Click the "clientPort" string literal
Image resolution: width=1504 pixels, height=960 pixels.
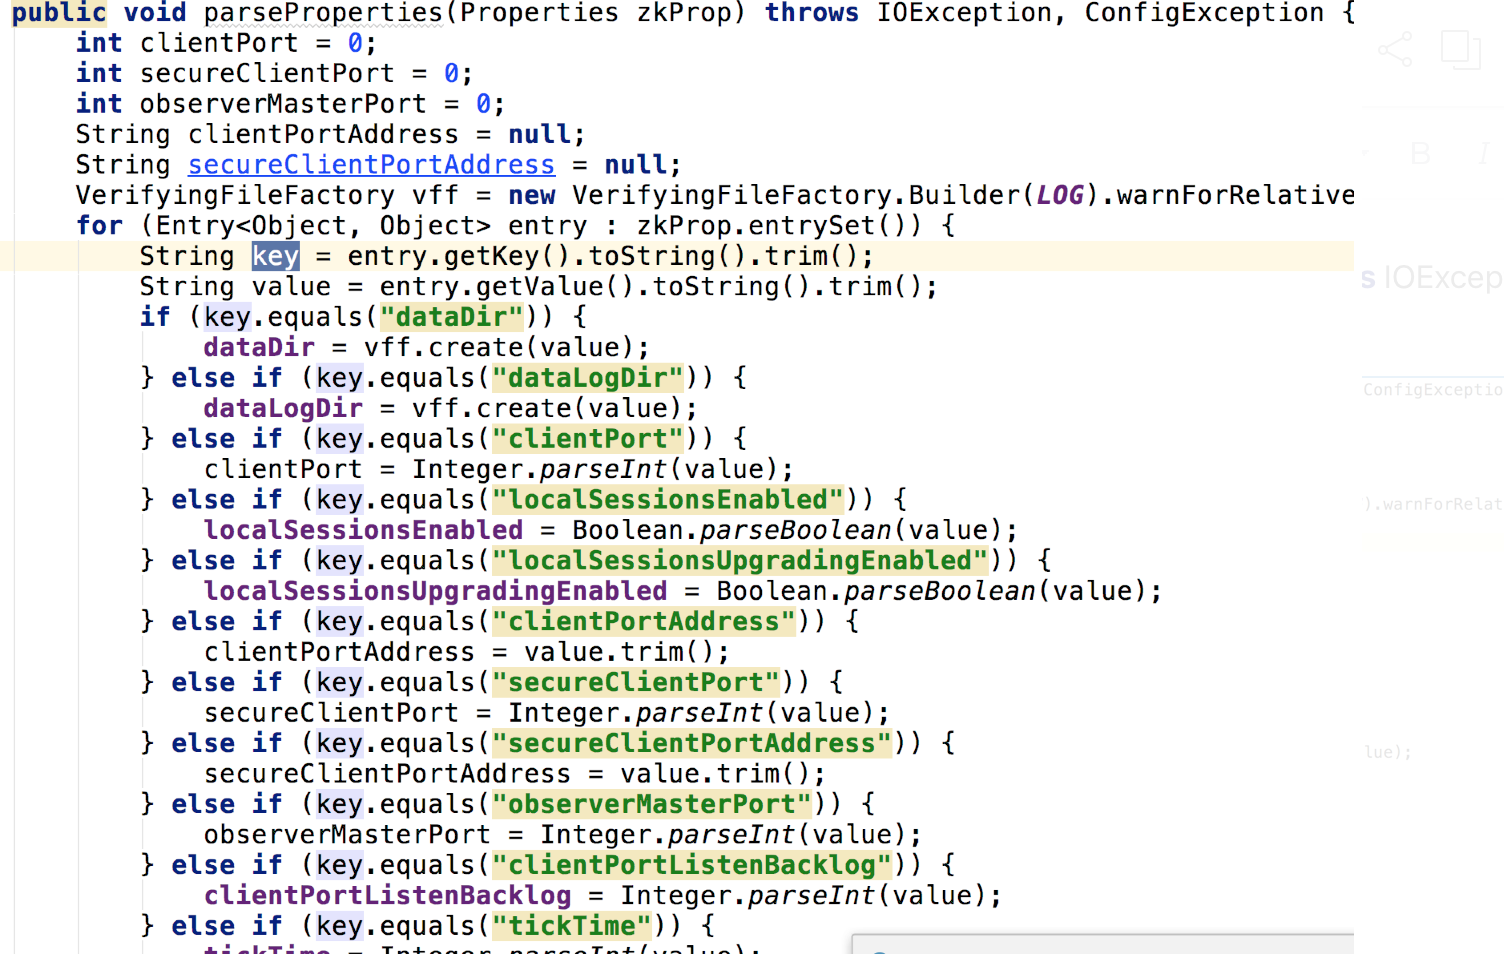(588, 439)
